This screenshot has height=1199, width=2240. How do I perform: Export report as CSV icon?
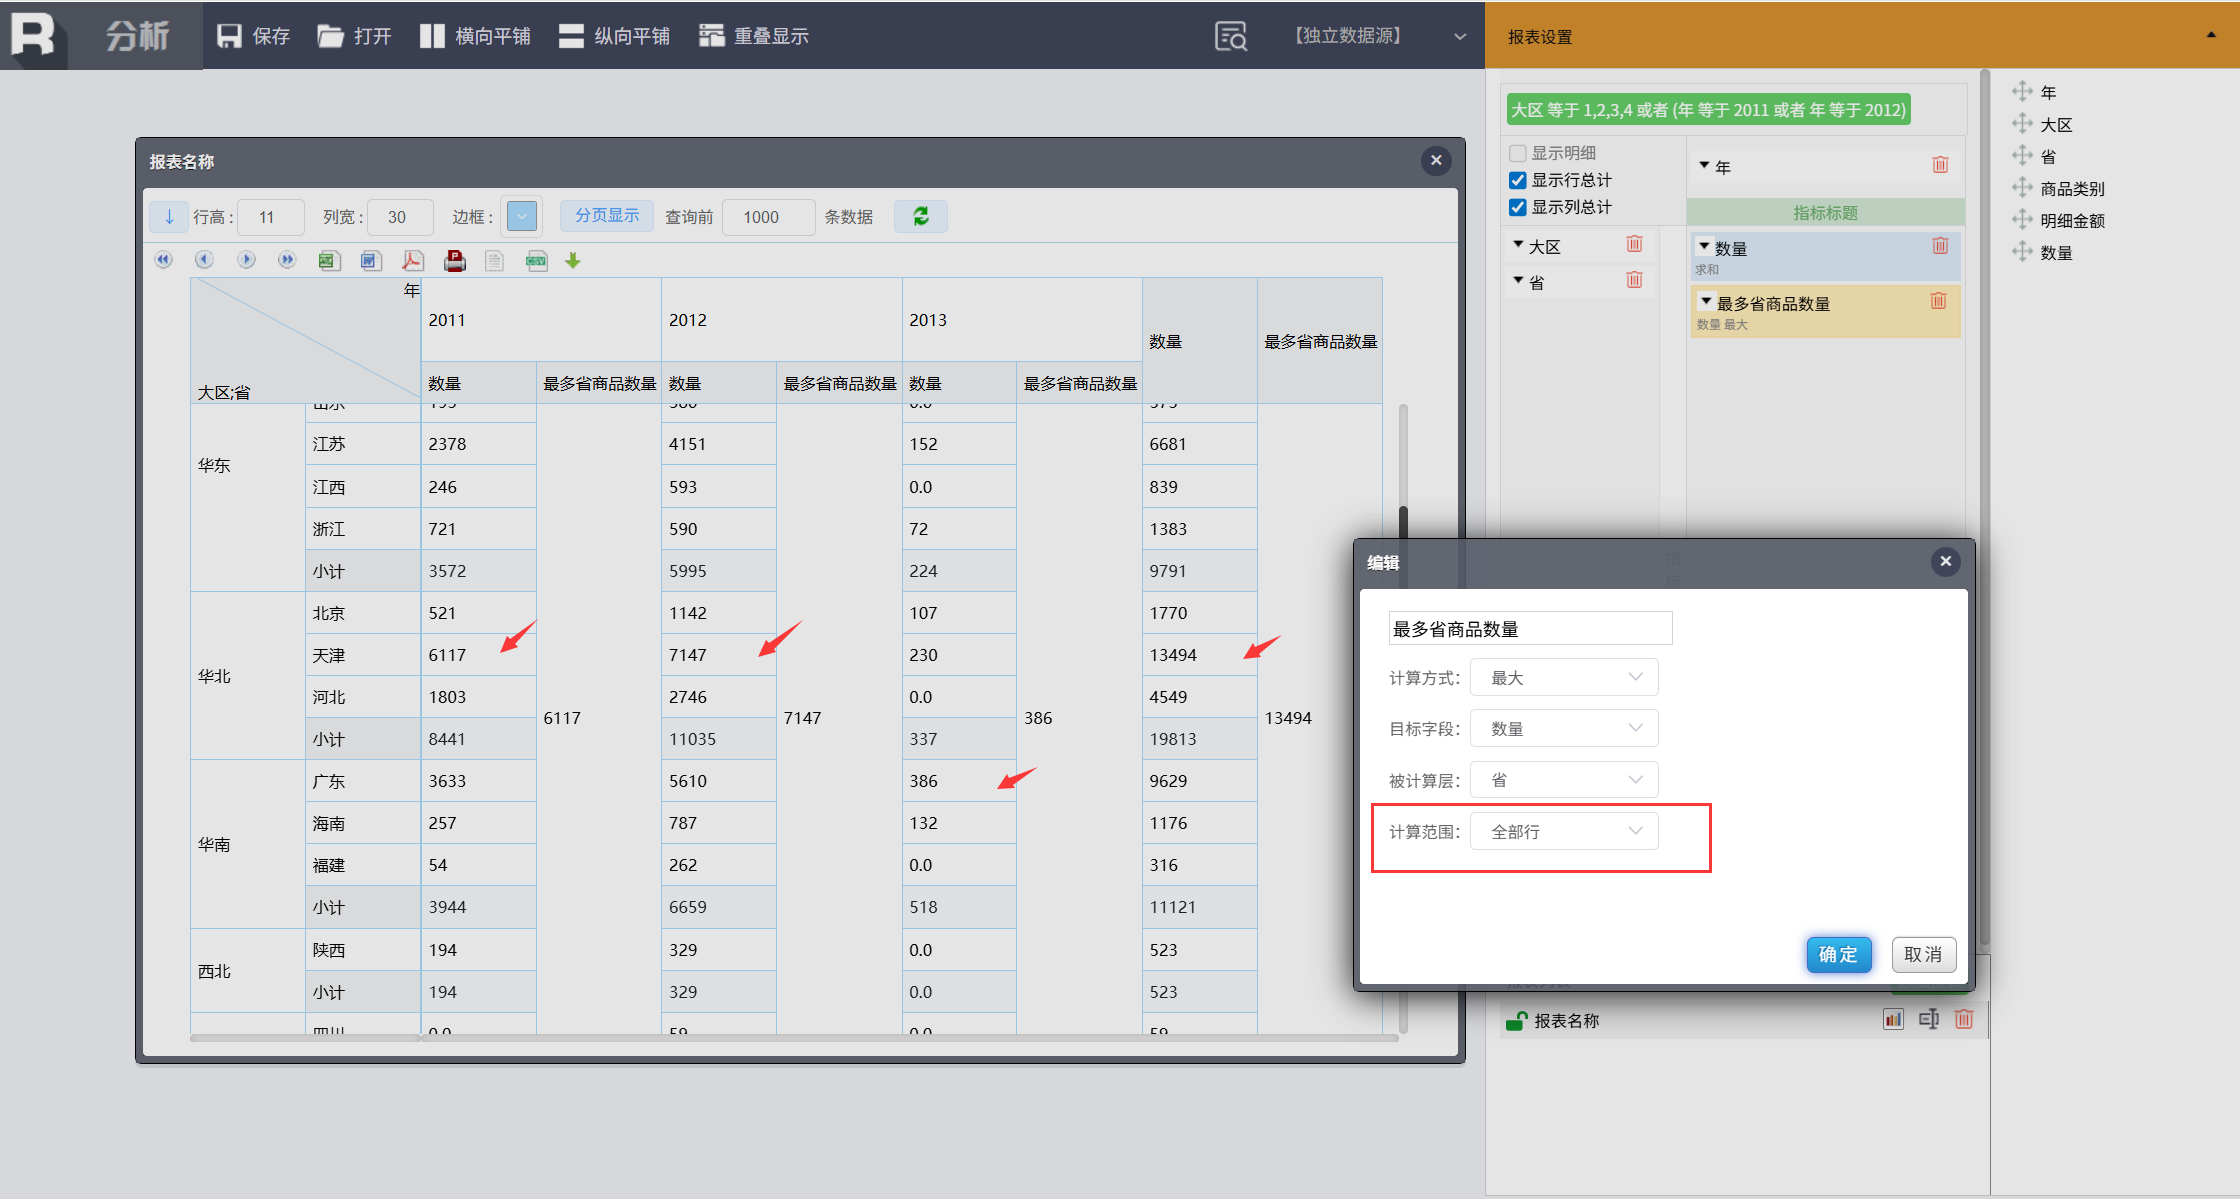(x=537, y=261)
